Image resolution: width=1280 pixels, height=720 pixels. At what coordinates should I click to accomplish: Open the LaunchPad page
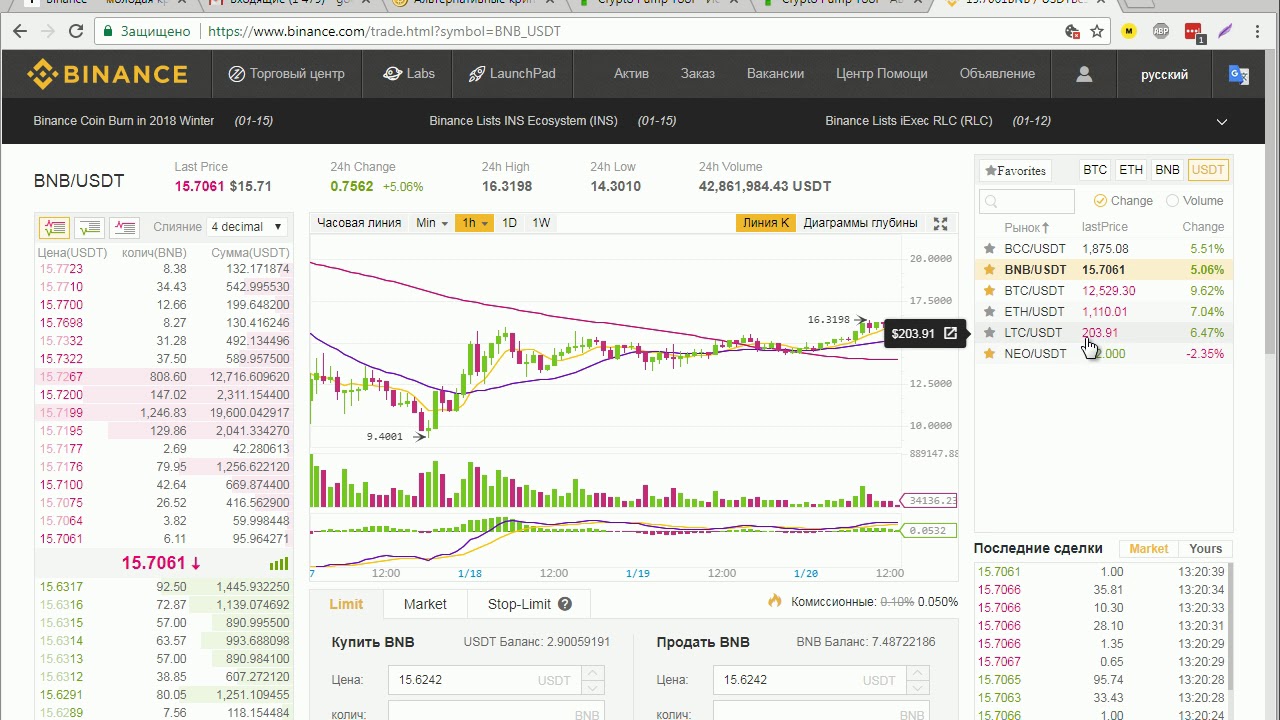tap(511, 74)
